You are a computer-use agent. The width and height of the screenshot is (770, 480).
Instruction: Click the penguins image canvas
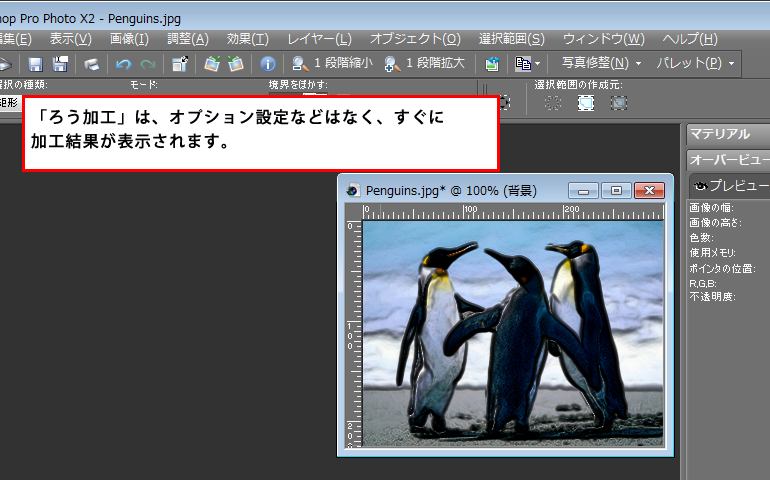click(513, 334)
